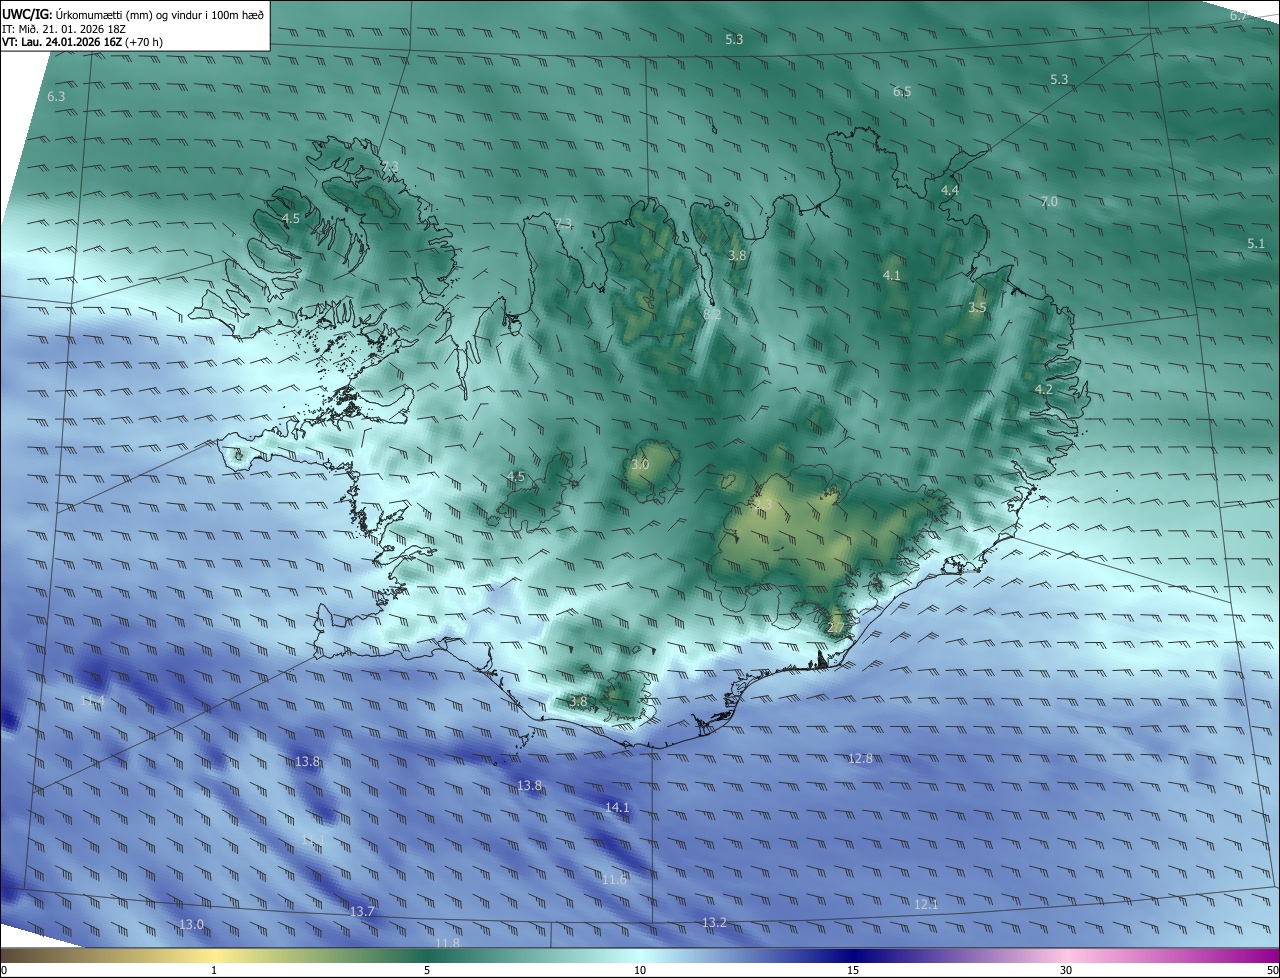Click the 2.7 value label
1280x978 pixels.
coord(836,627)
